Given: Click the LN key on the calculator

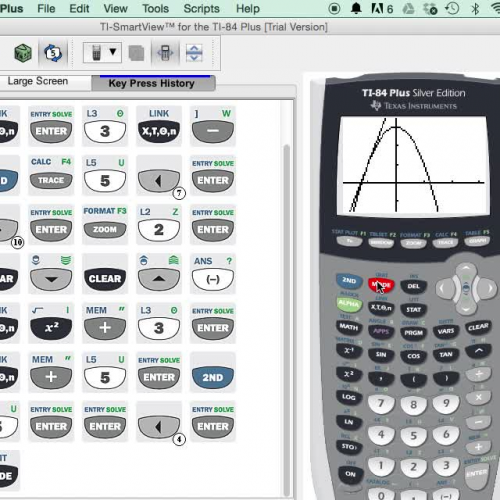Looking at the screenshot, I should [349, 422].
